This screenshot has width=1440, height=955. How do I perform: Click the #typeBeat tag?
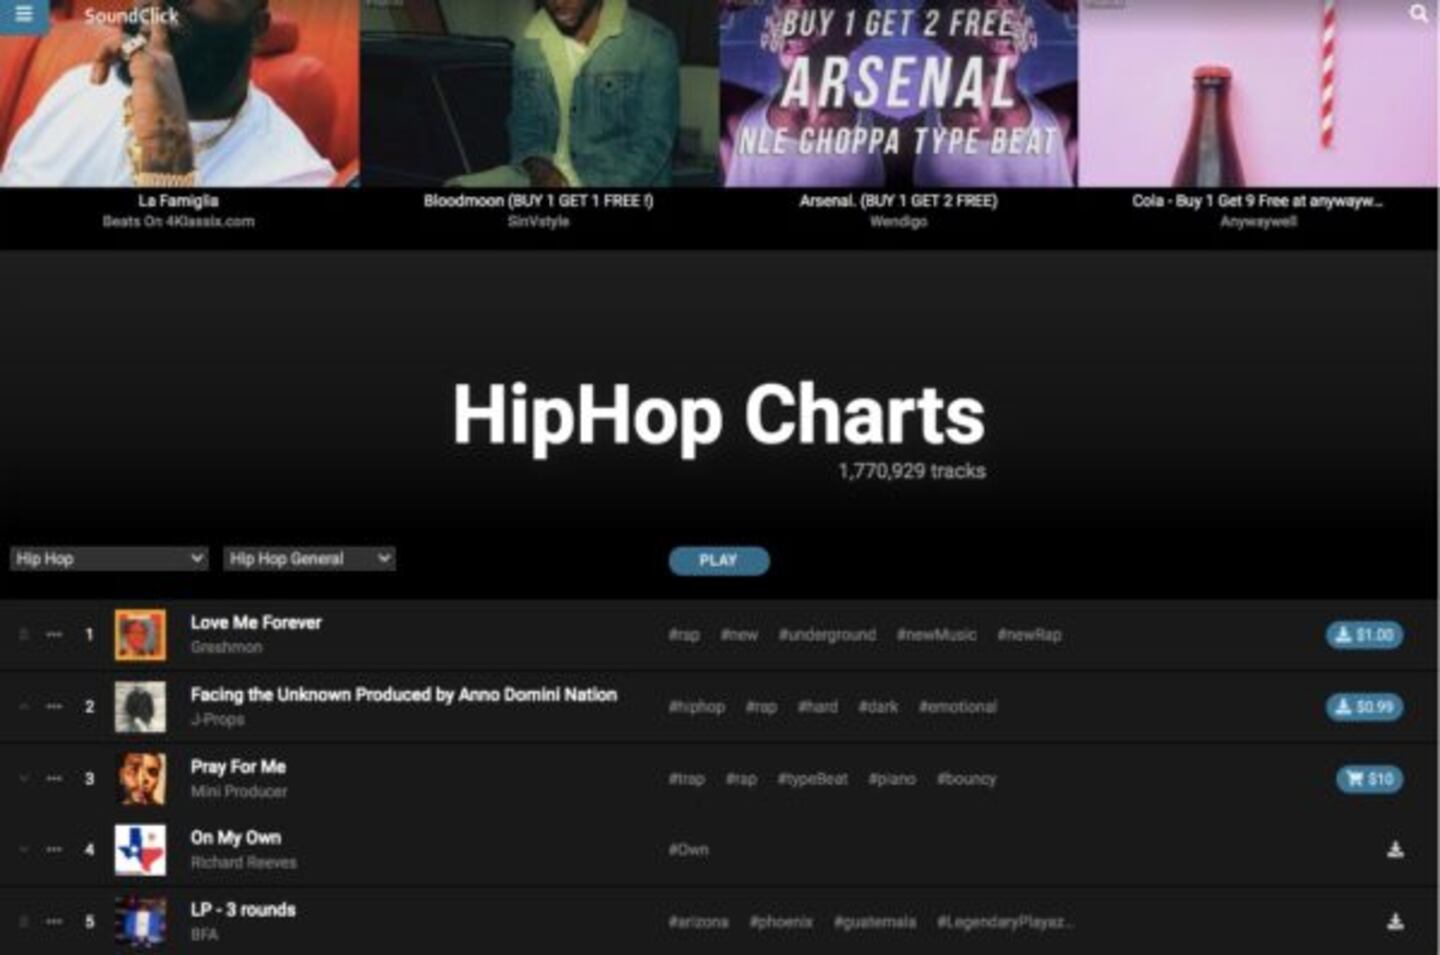coord(813,779)
